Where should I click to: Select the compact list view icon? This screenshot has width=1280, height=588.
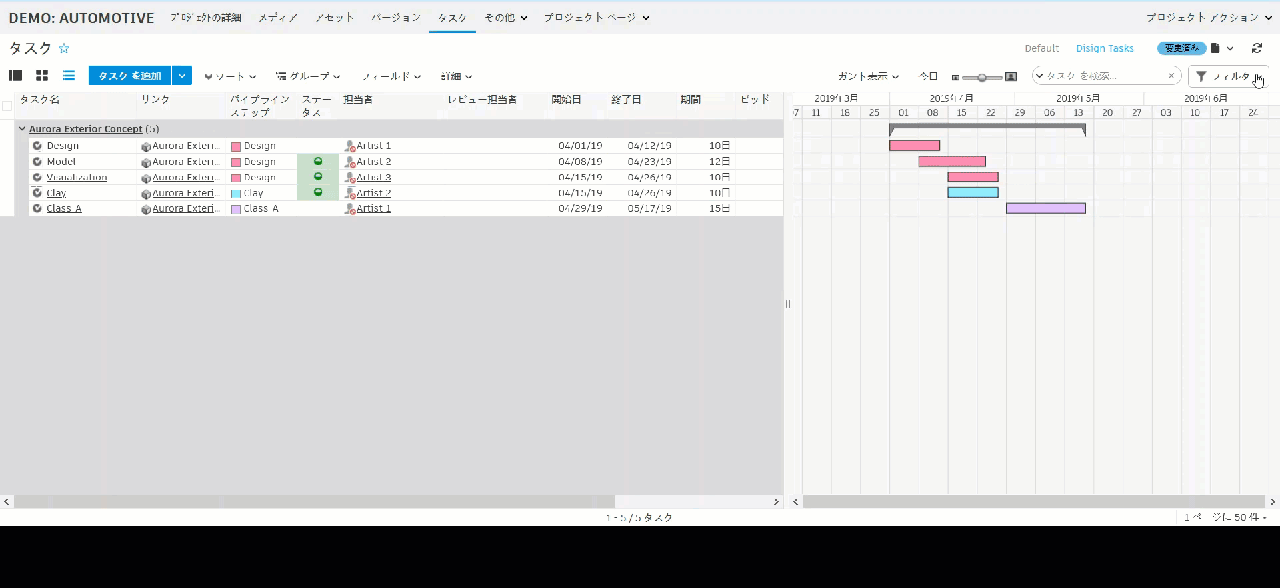point(68,75)
